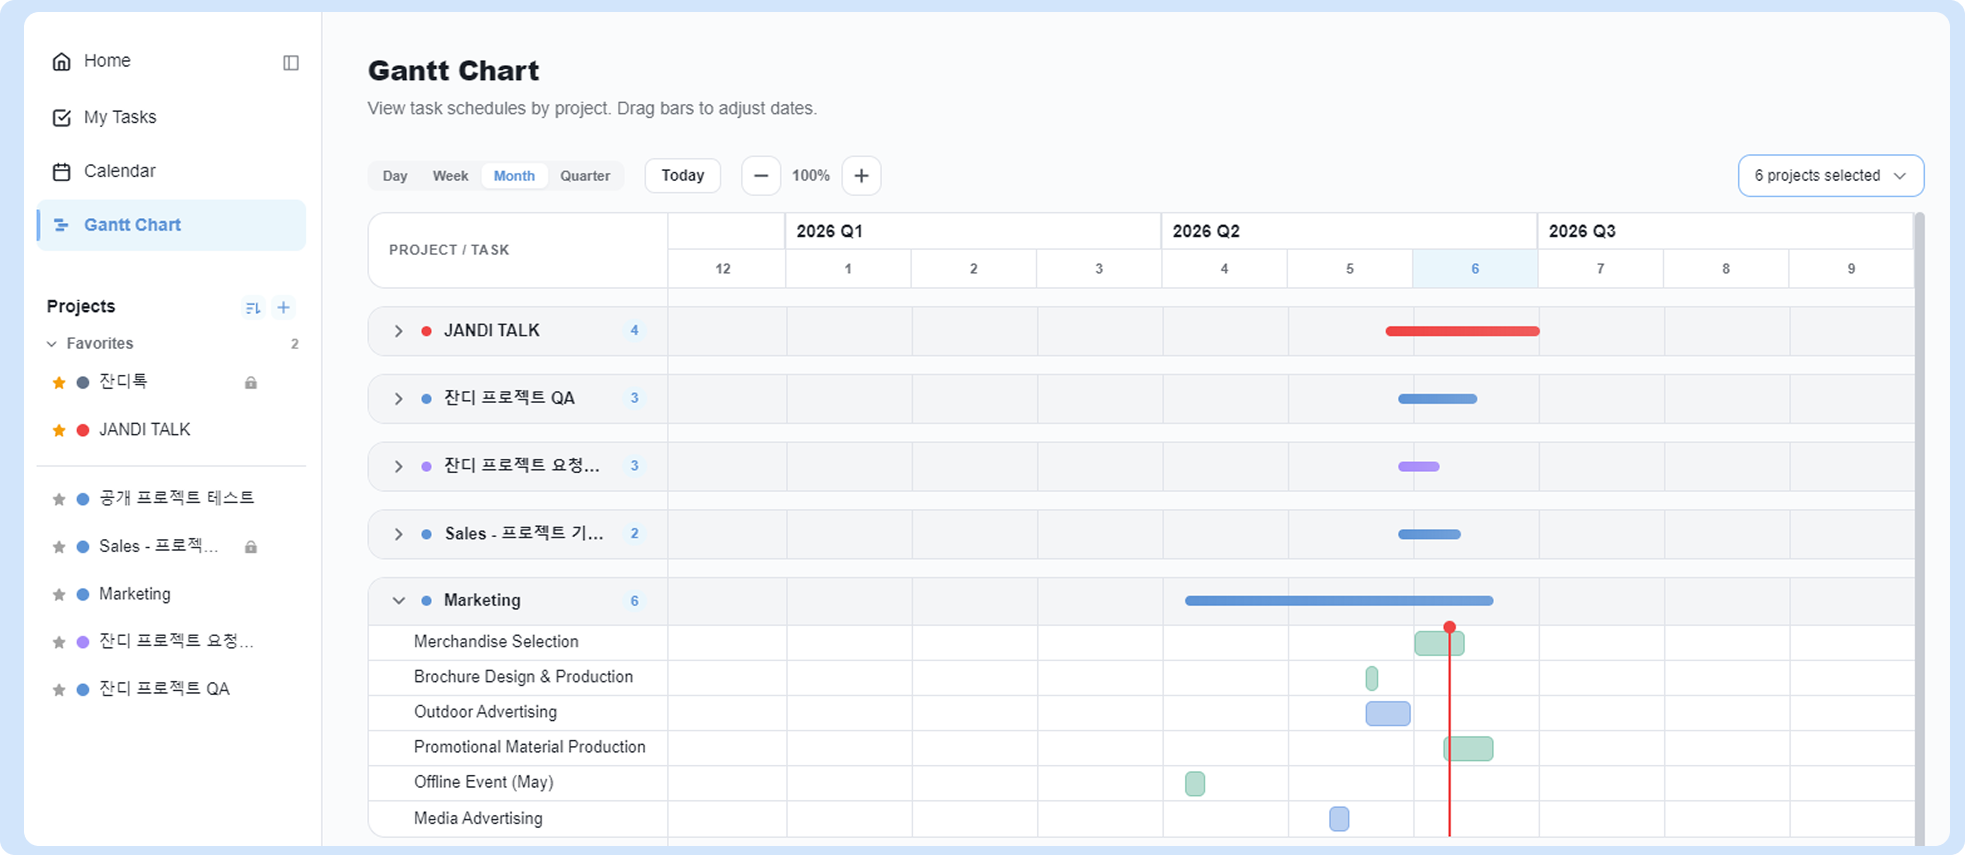Click the sort projects icon
Viewport: 1965px width, 855px height.
[x=253, y=307]
